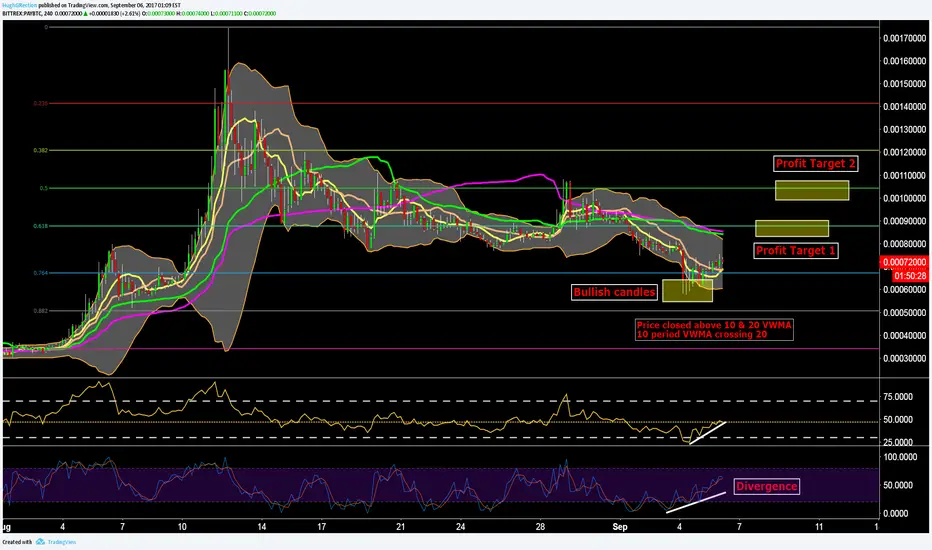Click the 25.0000 RSI axis value
Viewport: 932px width, 550px height.
click(x=898, y=442)
